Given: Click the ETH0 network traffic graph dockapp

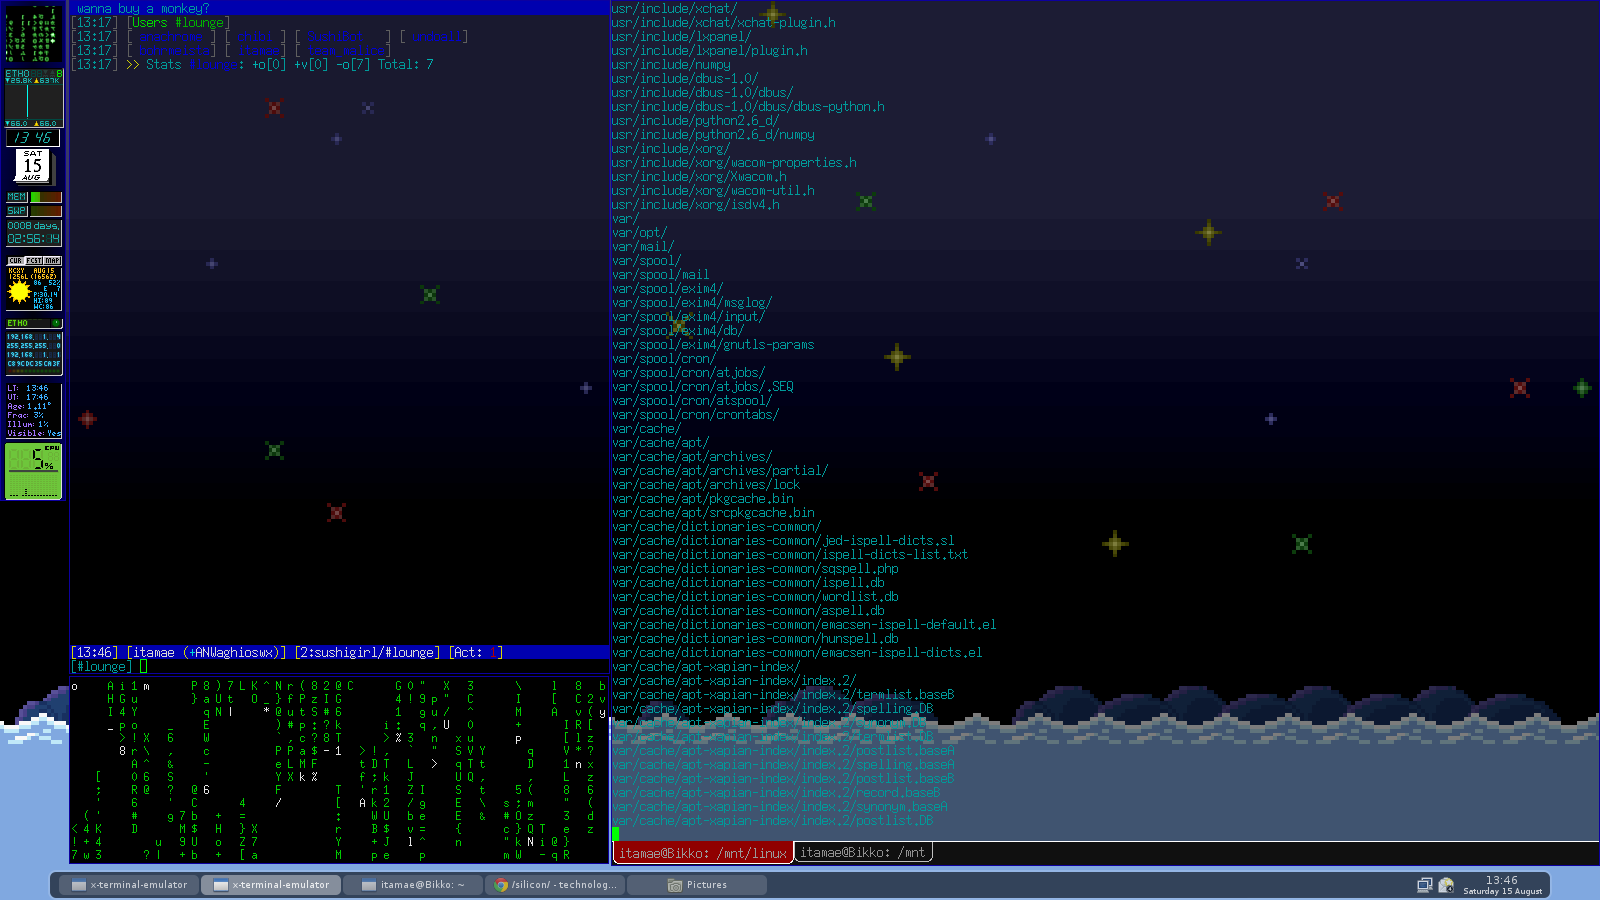Looking at the screenshot, I should pos(33,100).
